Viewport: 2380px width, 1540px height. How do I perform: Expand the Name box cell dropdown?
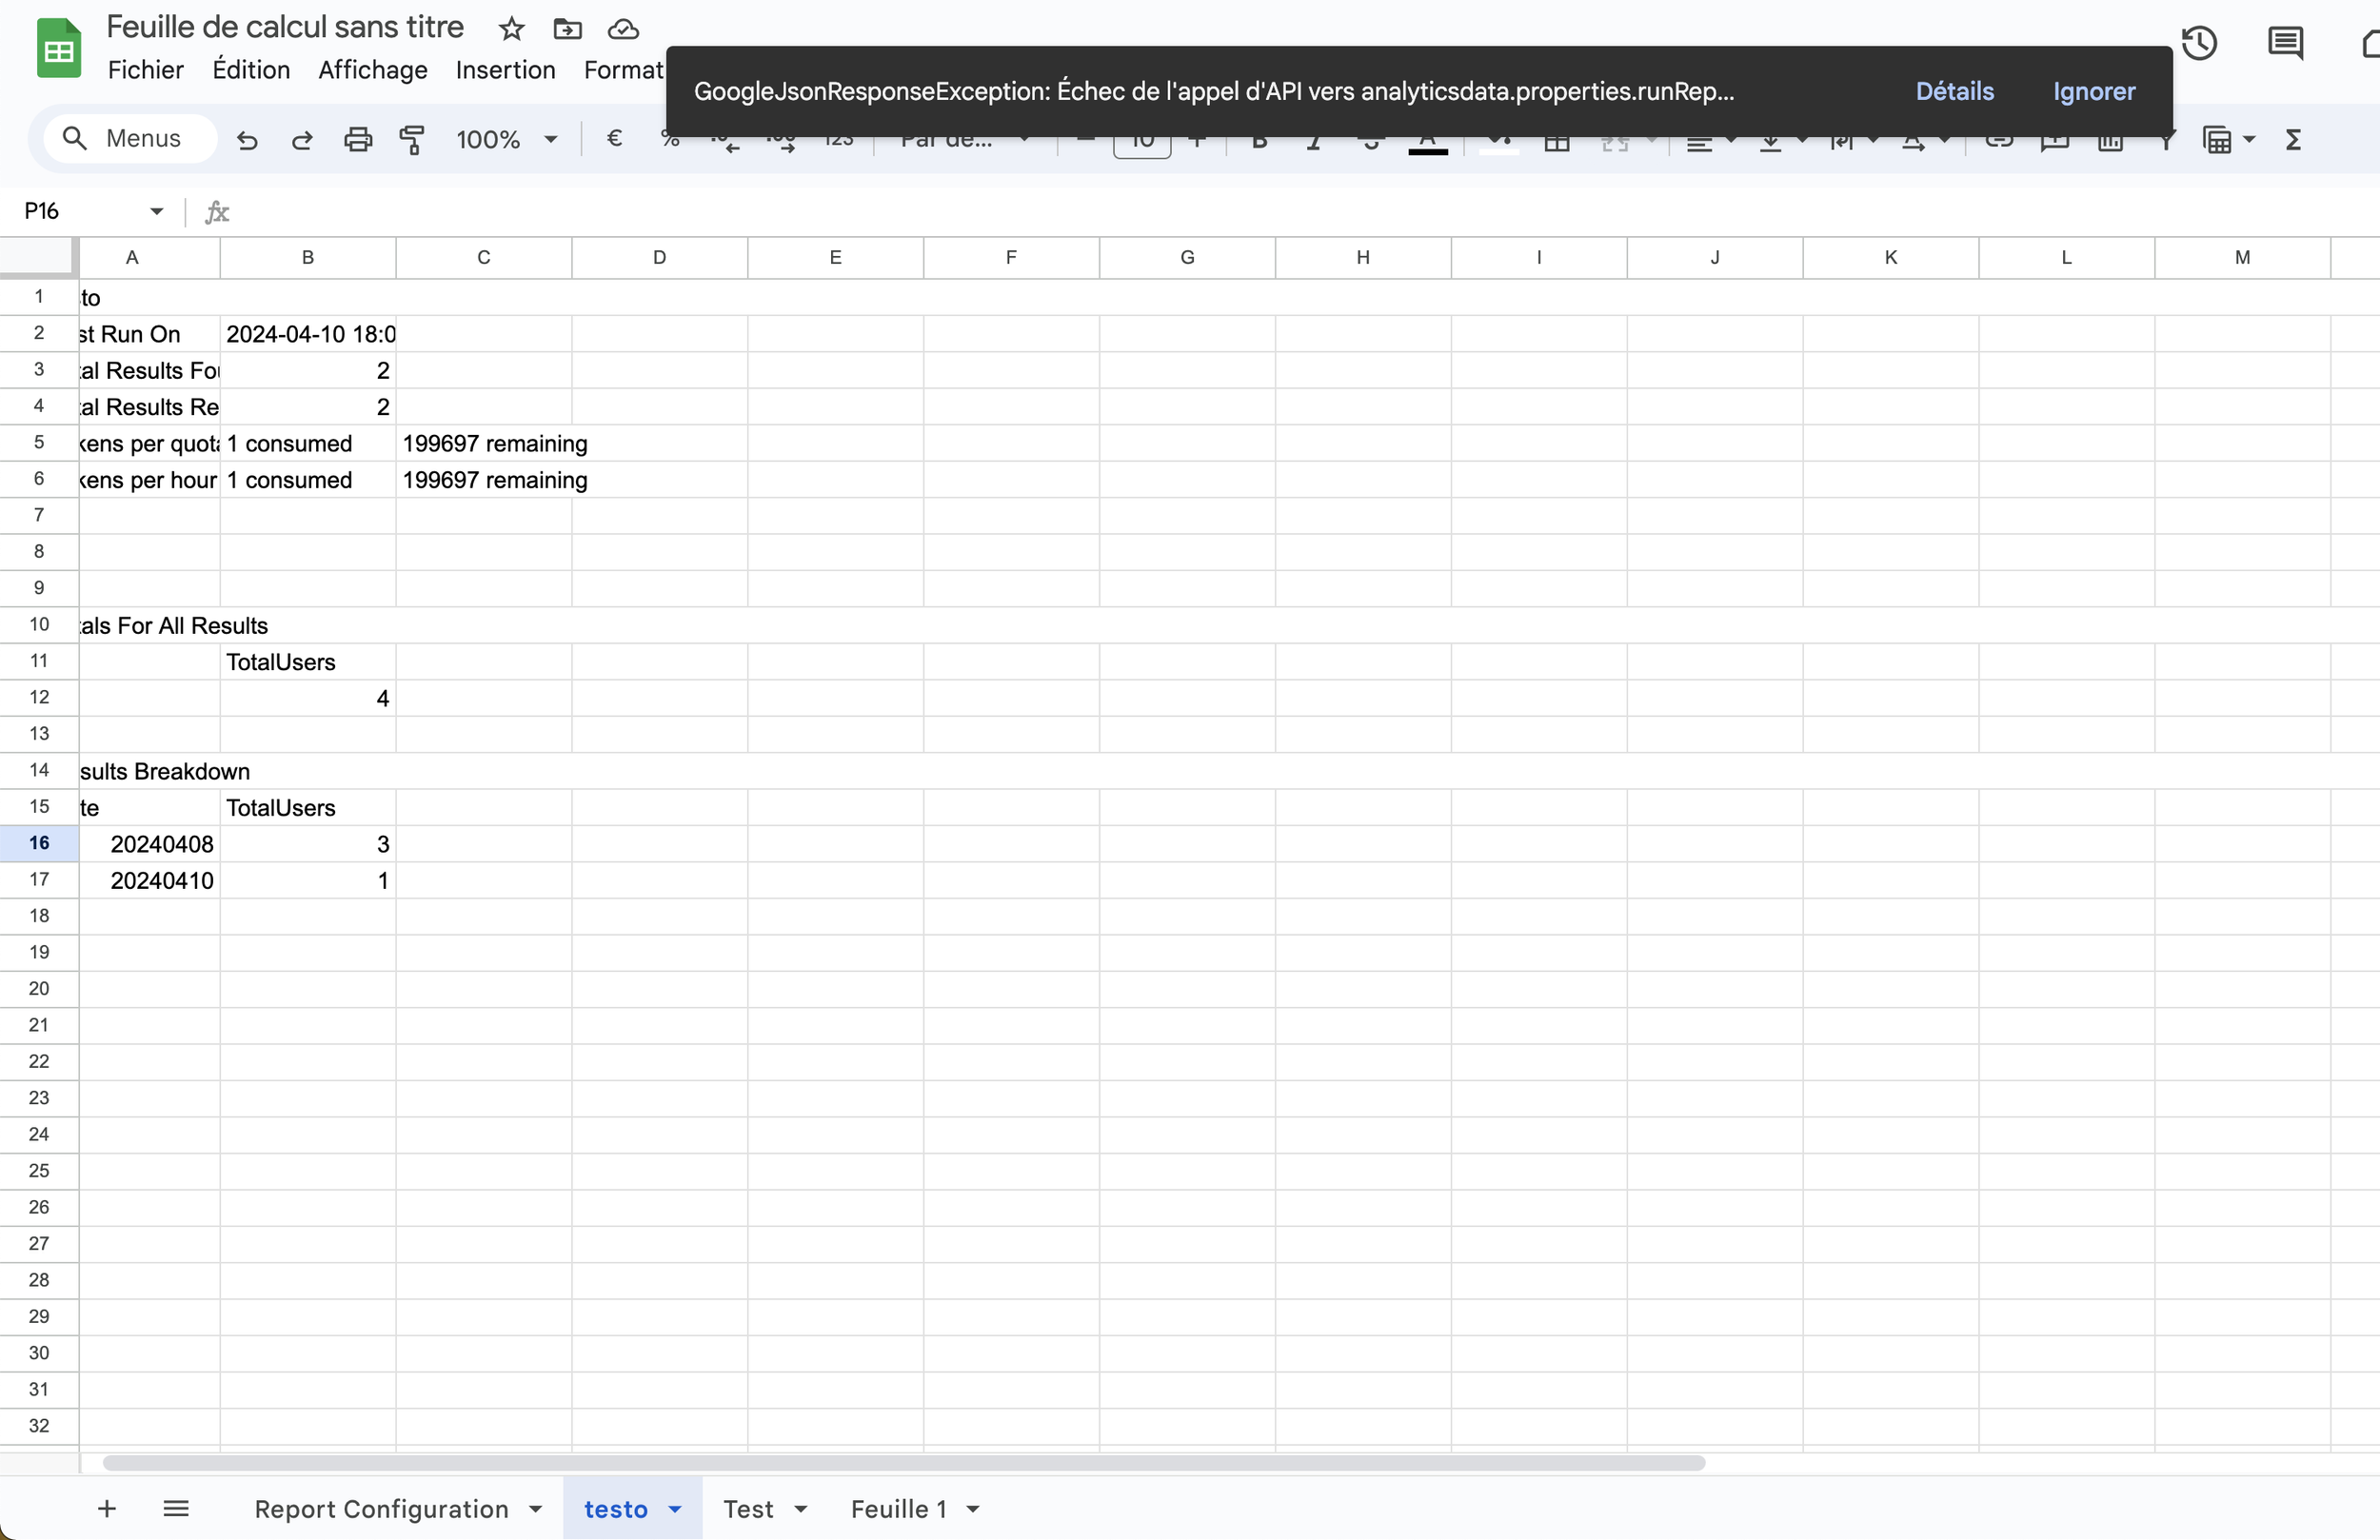click(x=156, y=211)
